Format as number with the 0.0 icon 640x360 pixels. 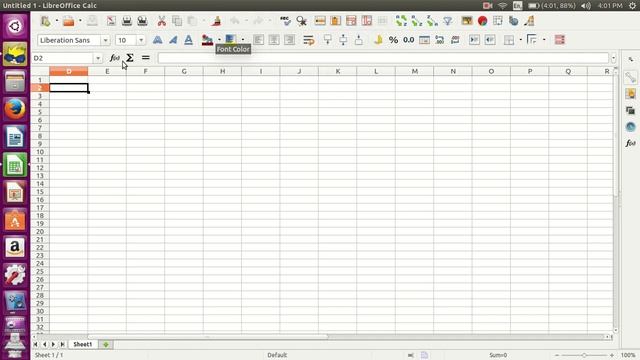click(x=409, y=40)
